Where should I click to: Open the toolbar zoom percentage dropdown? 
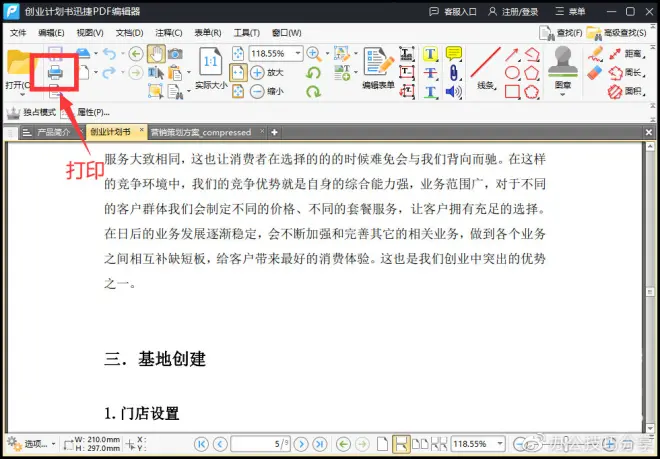point(298,53)
